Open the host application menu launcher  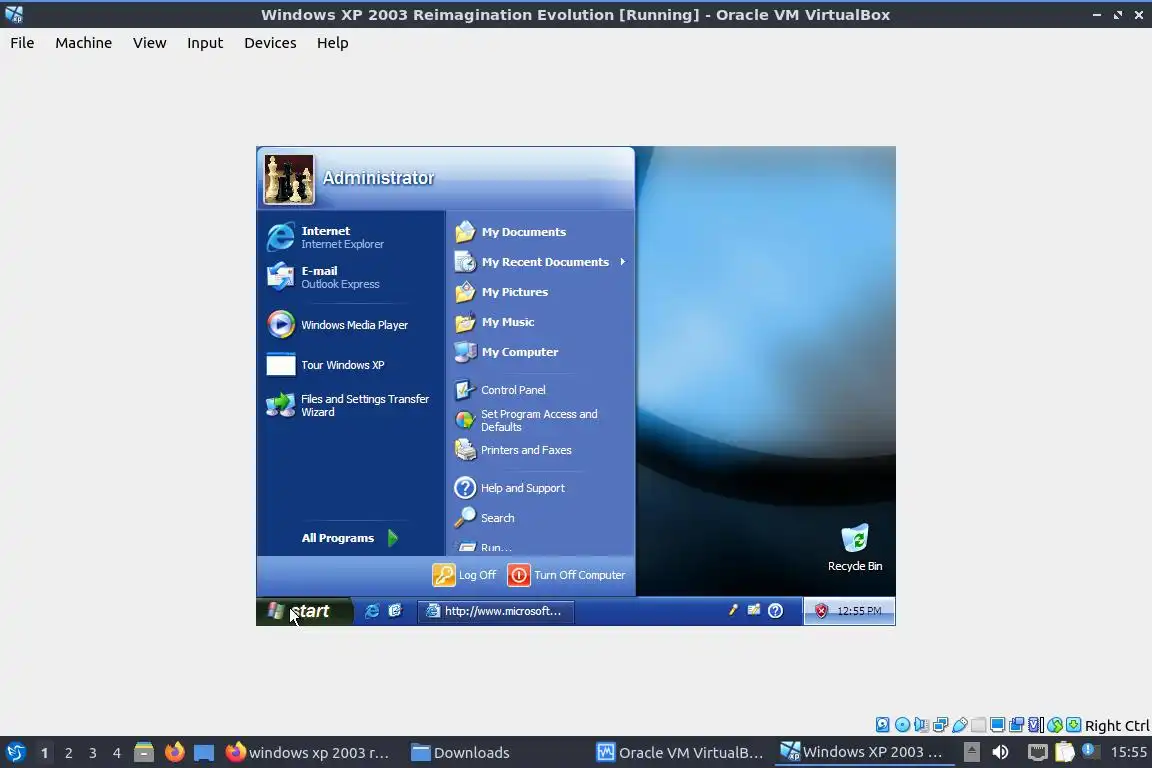tap(15, 752)
